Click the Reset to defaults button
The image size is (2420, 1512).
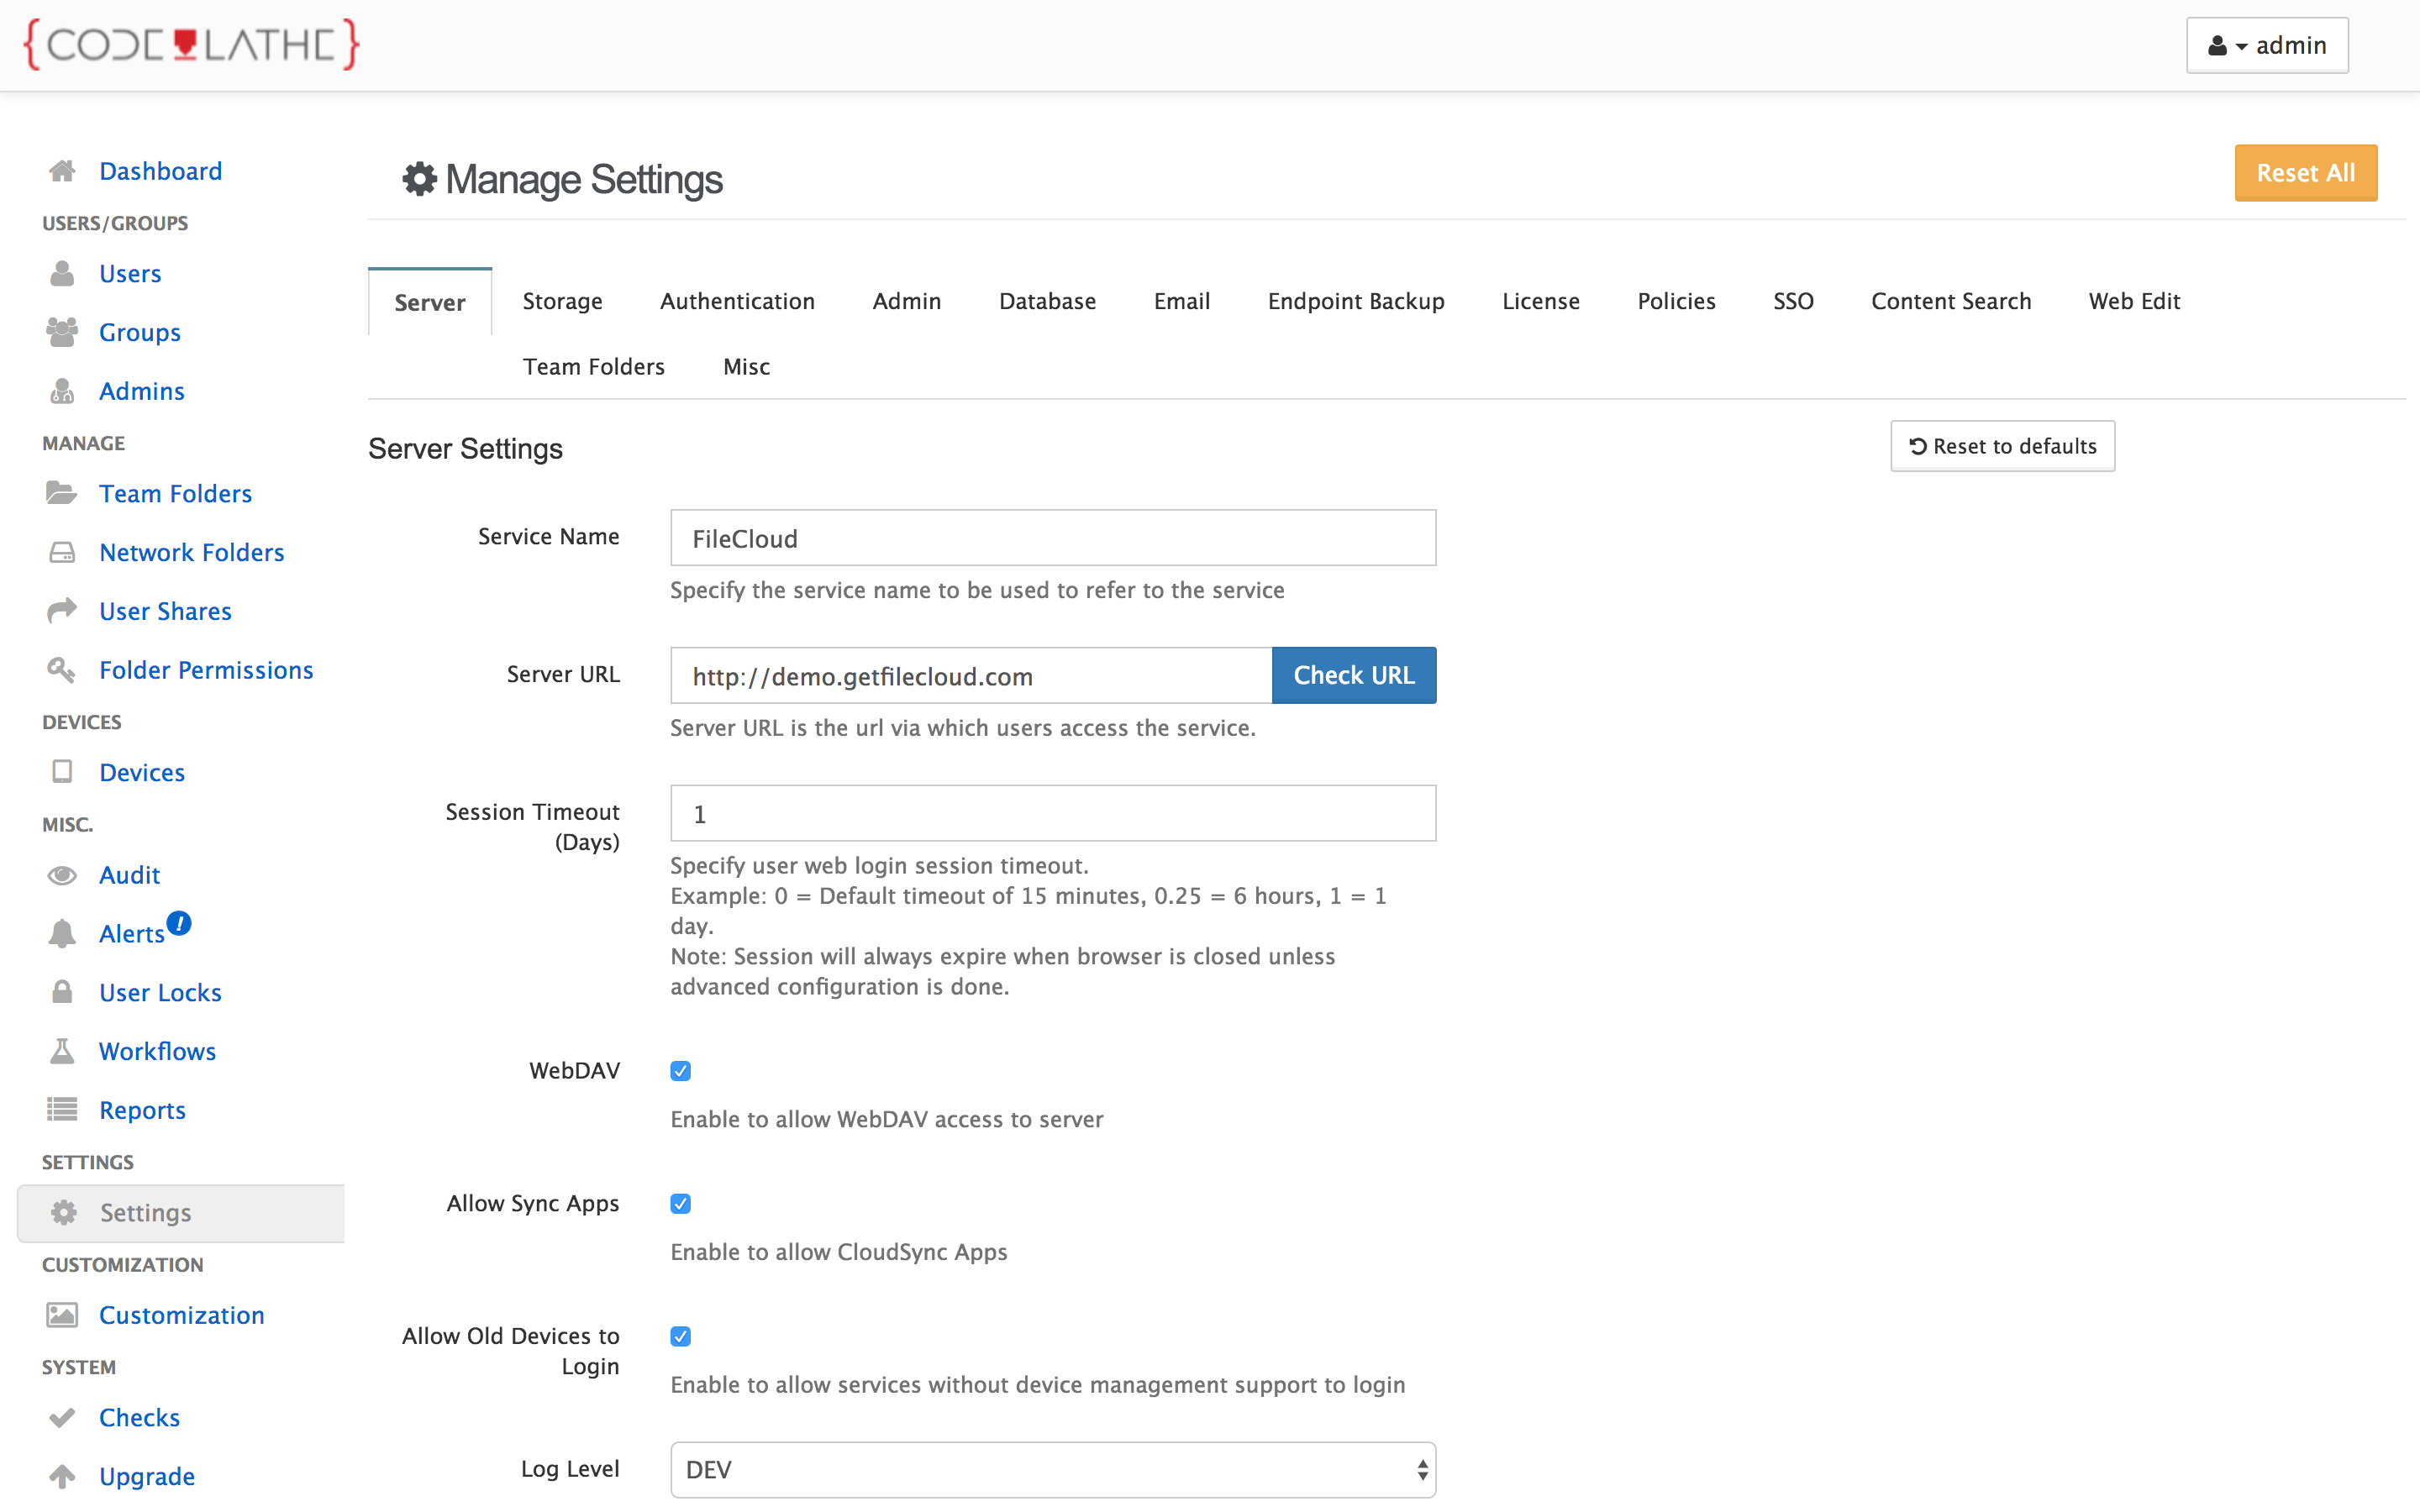pos(2002,446)
